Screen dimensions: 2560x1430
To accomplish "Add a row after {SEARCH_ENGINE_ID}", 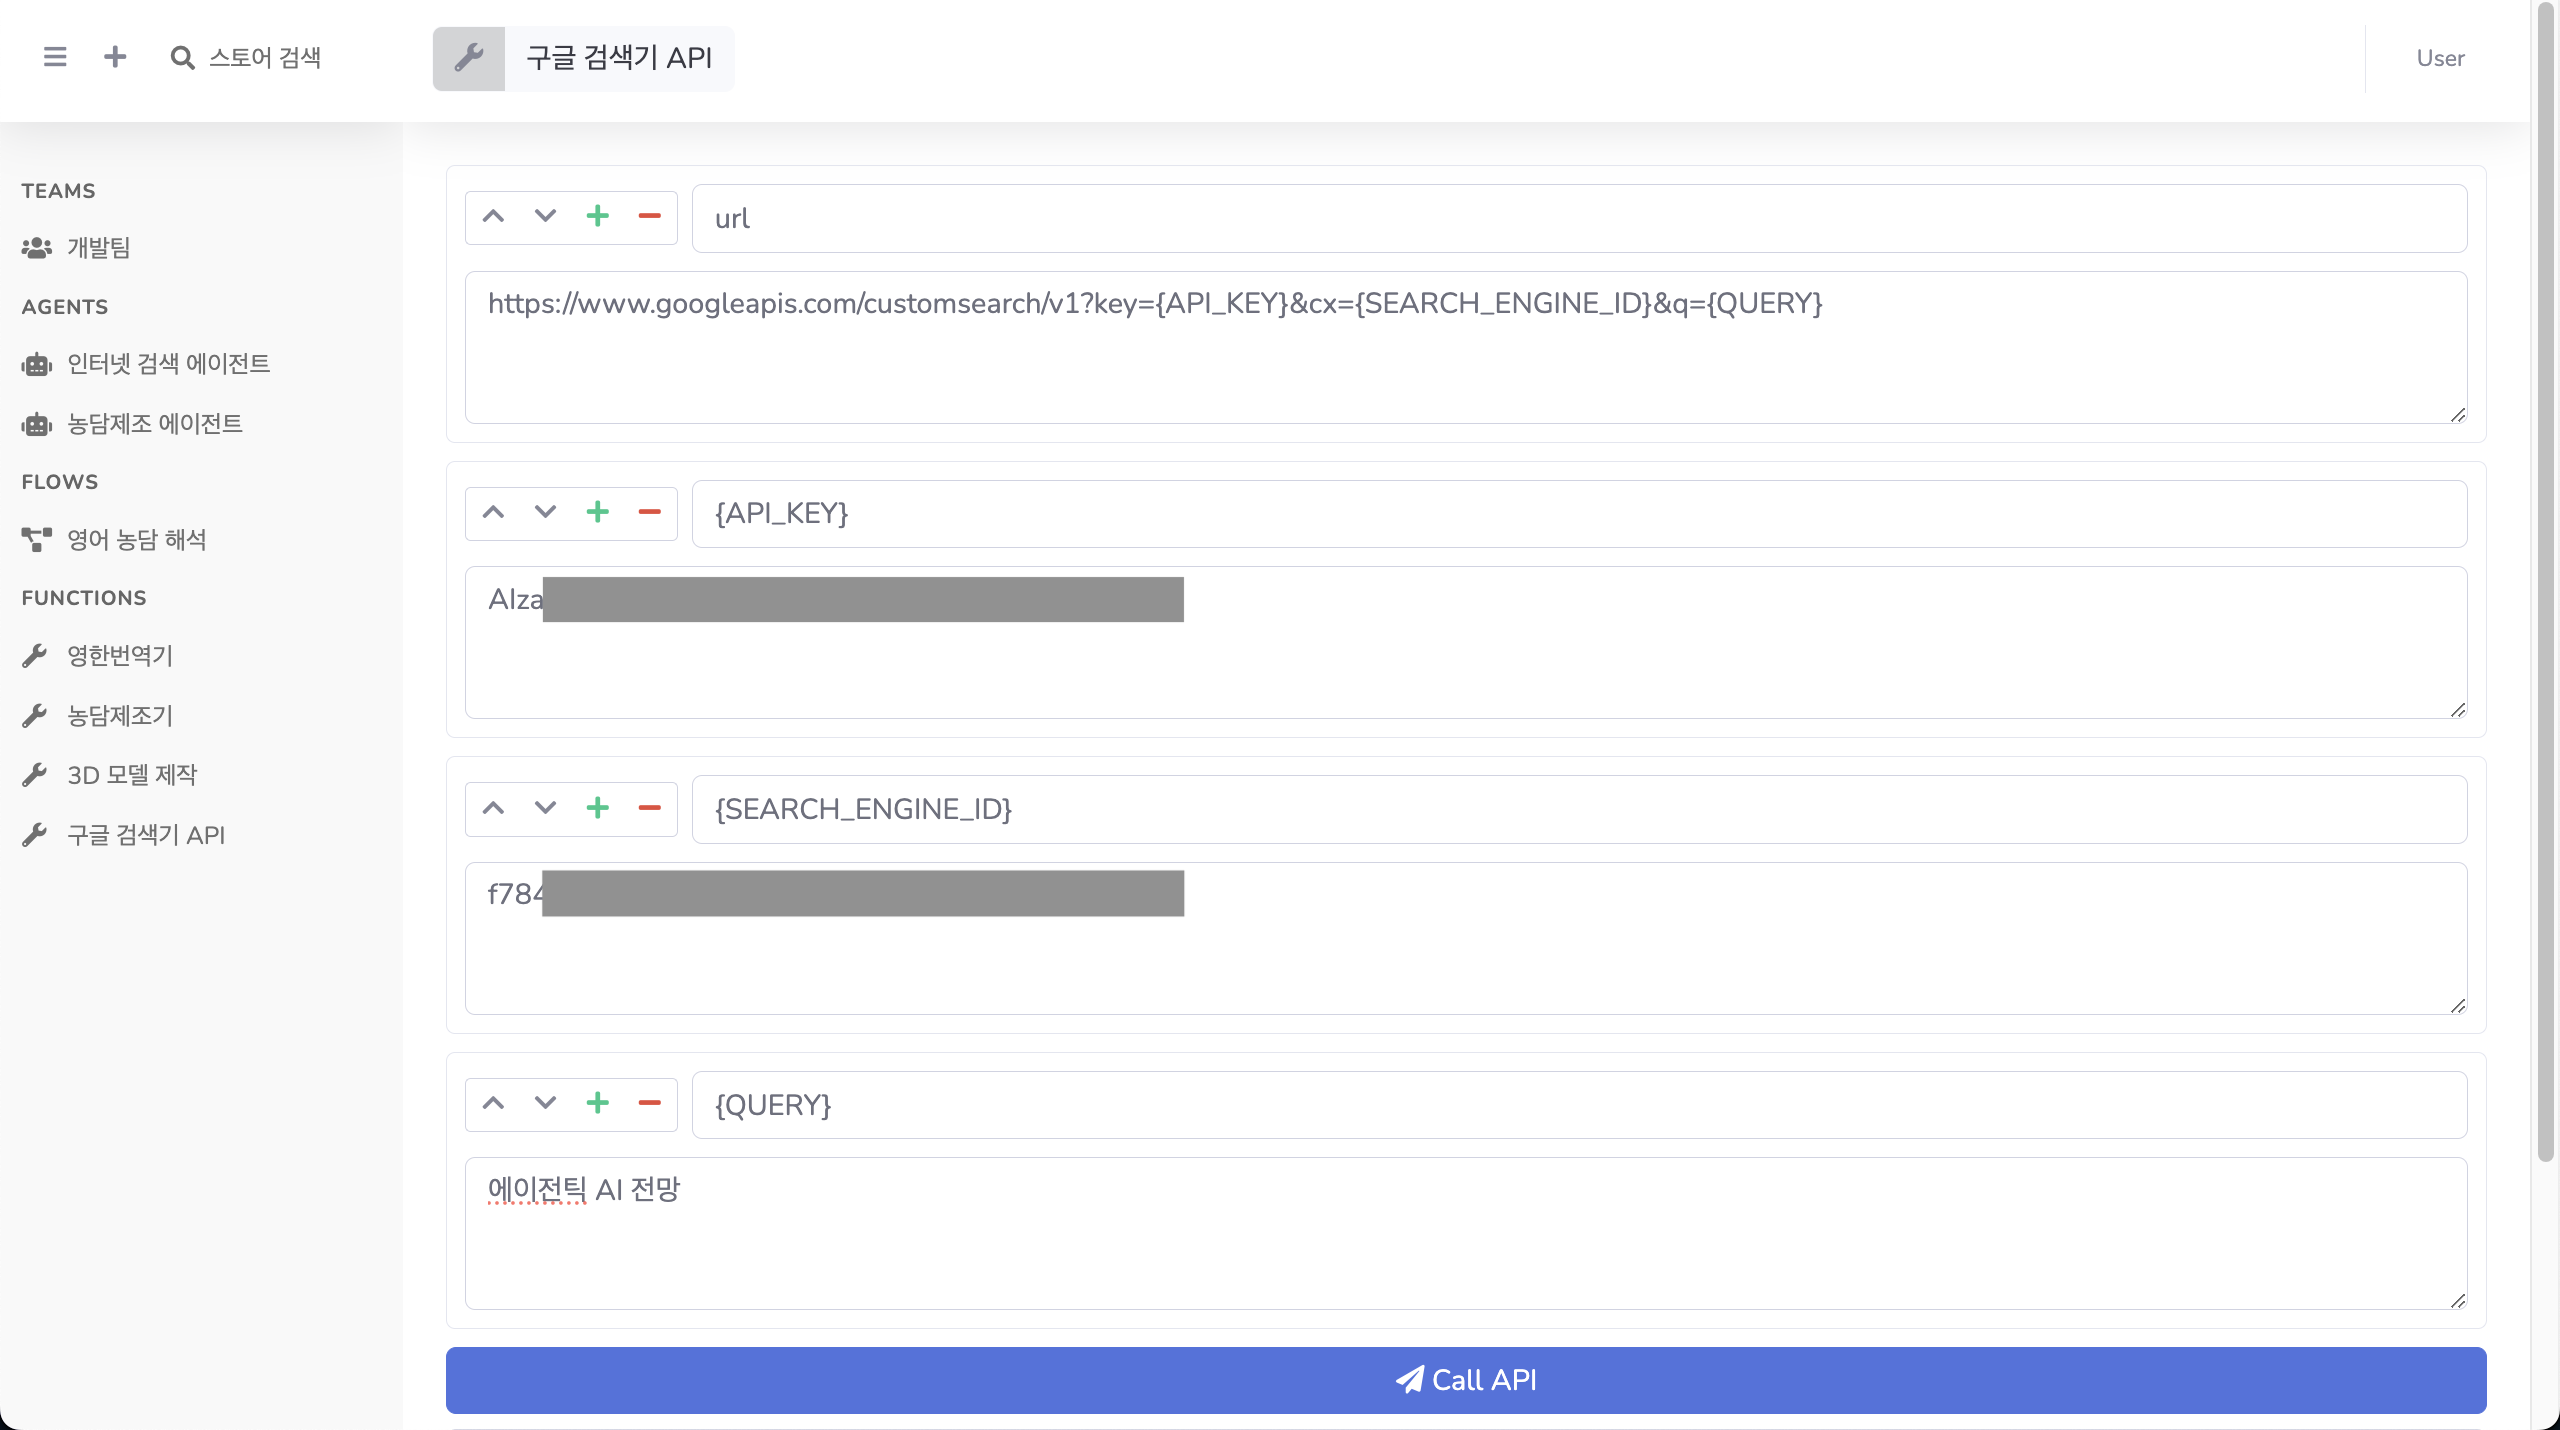I will (x=598, y=808).
